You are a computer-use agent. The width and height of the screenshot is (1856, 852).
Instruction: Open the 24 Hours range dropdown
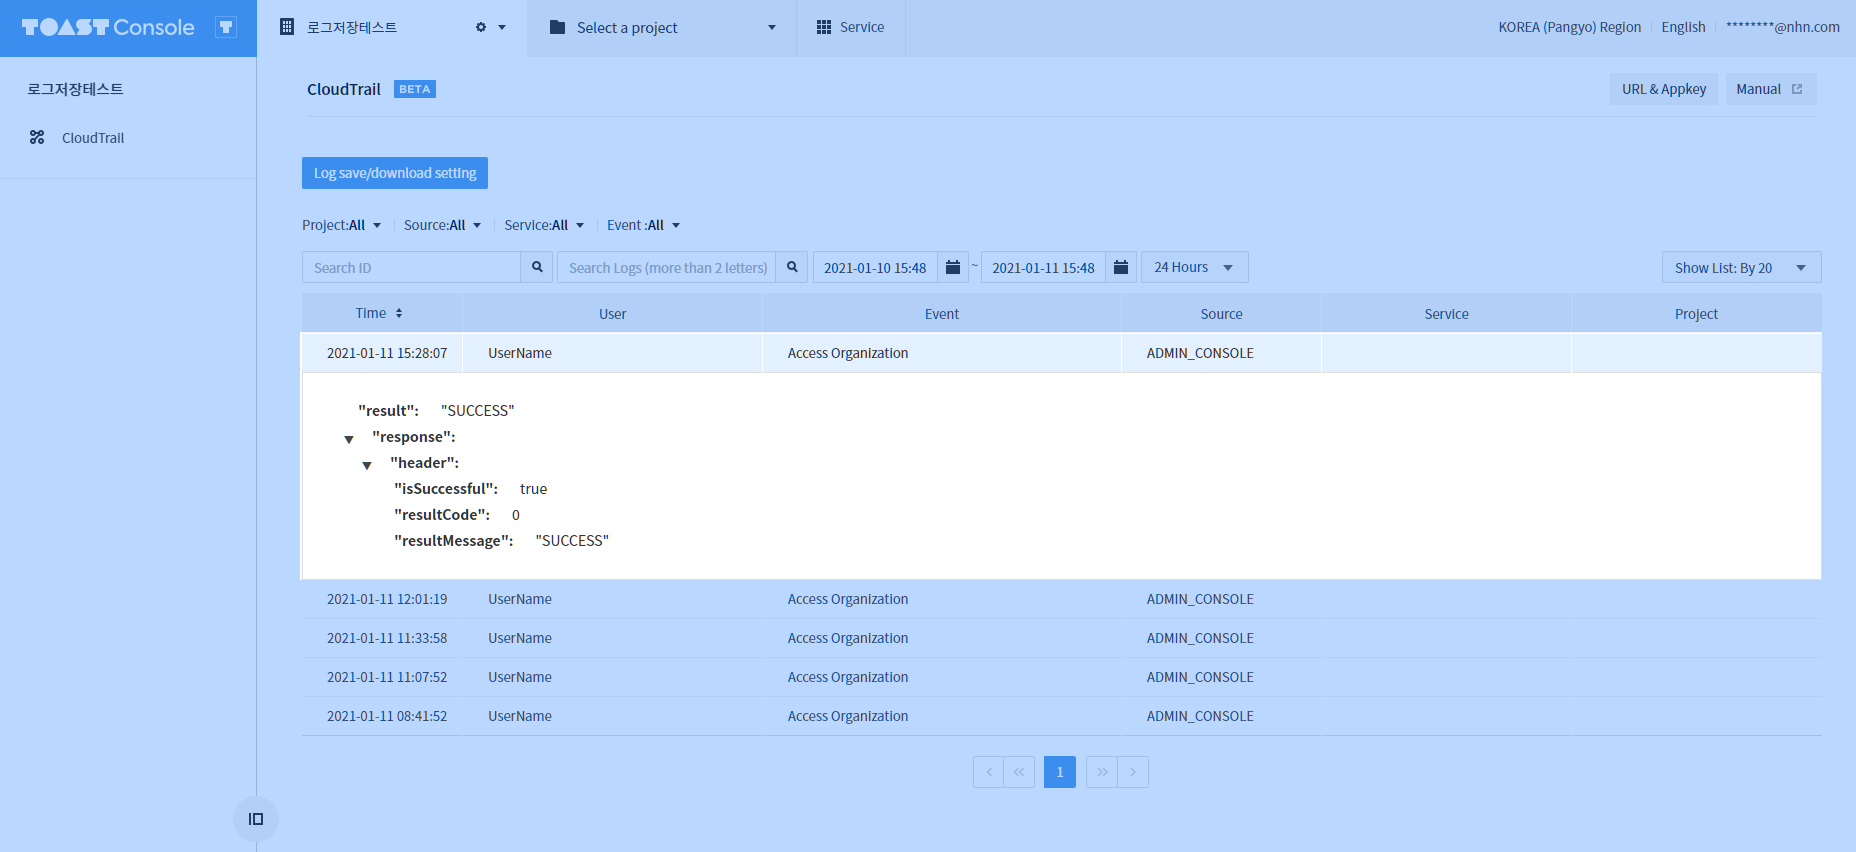click(x=1194, y=267)
